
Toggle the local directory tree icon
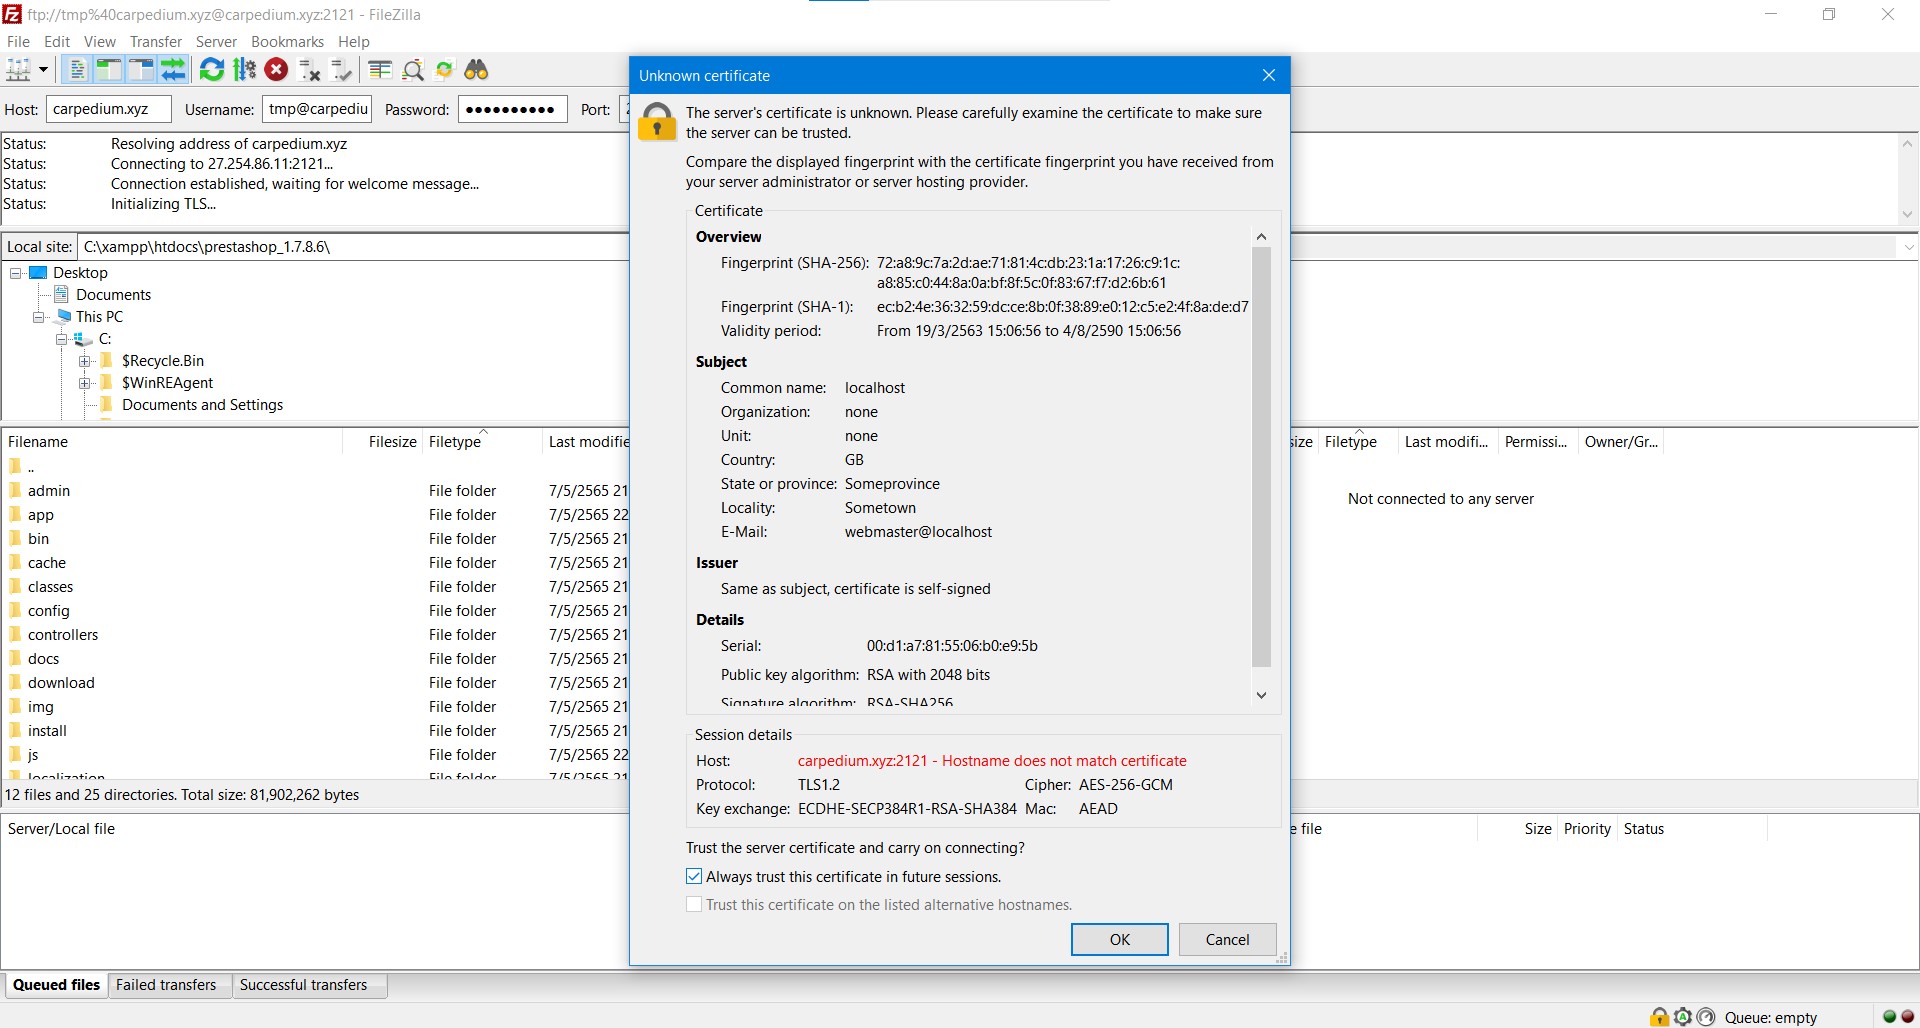109,70
